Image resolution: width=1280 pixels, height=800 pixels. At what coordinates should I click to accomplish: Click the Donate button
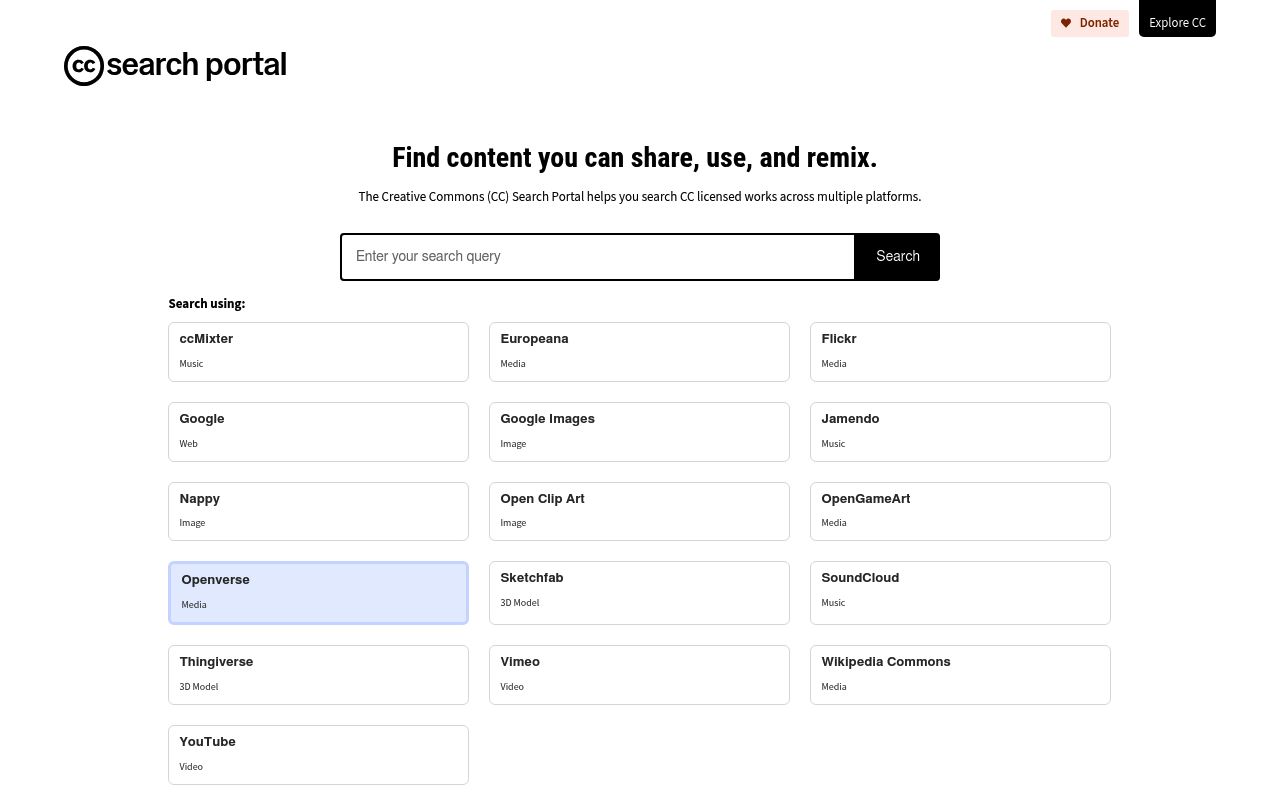(1089, 23)
